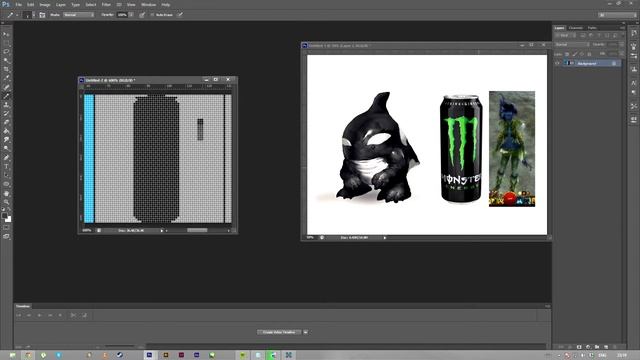The height and width of the screenshot is (360, 640).
Task: Play the timeline
Action: tap(40, 315)
